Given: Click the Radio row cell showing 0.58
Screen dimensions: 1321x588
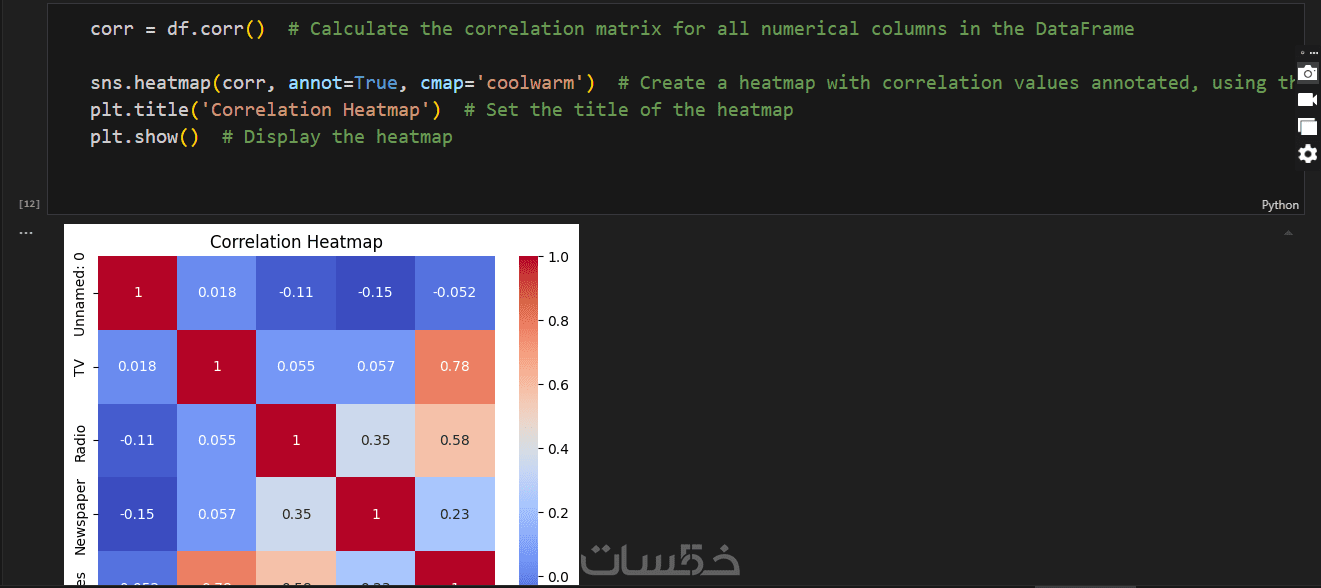Looking at the screenshot, I should pyautogui.click(x=455, y=440).
